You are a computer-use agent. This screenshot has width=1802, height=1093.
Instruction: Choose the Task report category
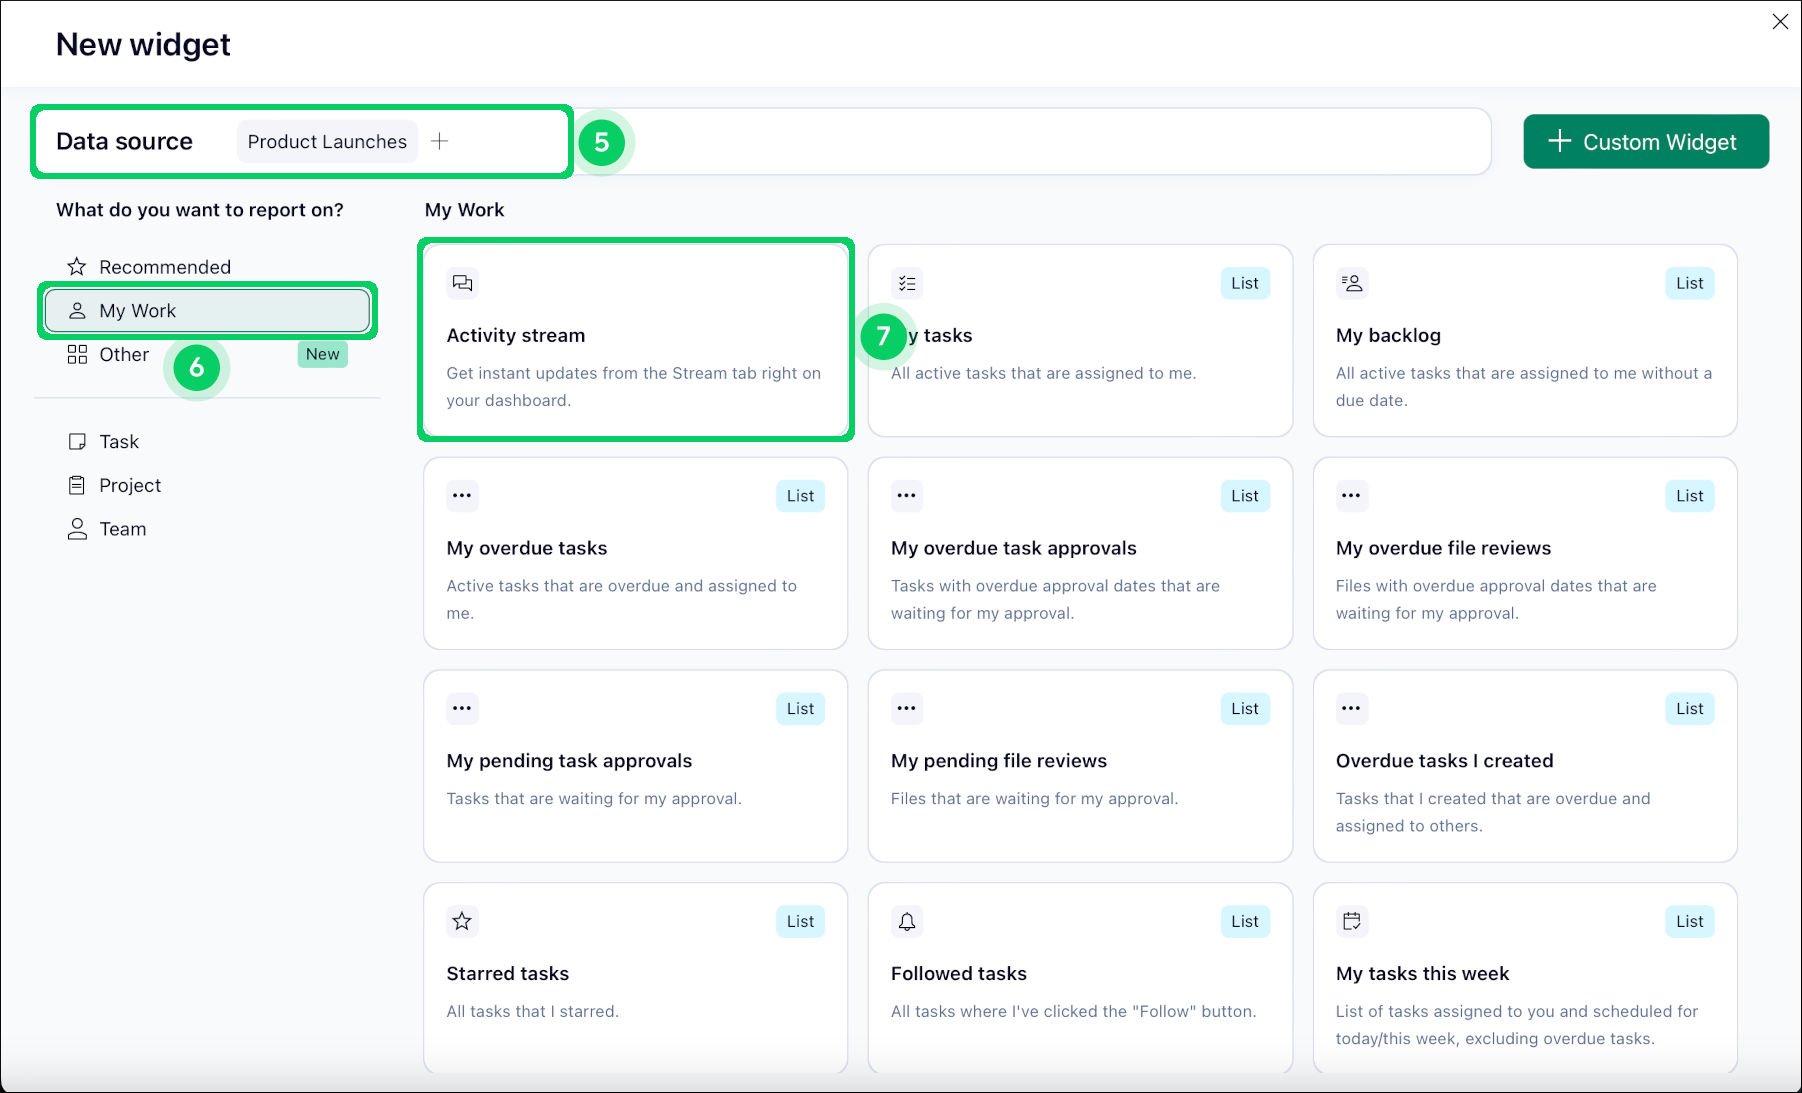(118, 442)
